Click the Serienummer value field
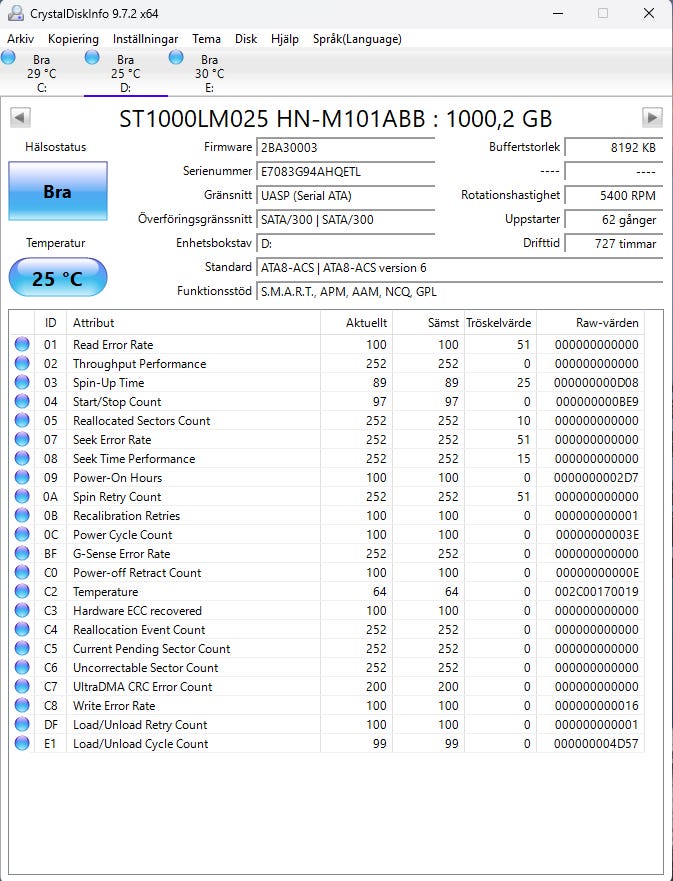 345,171
